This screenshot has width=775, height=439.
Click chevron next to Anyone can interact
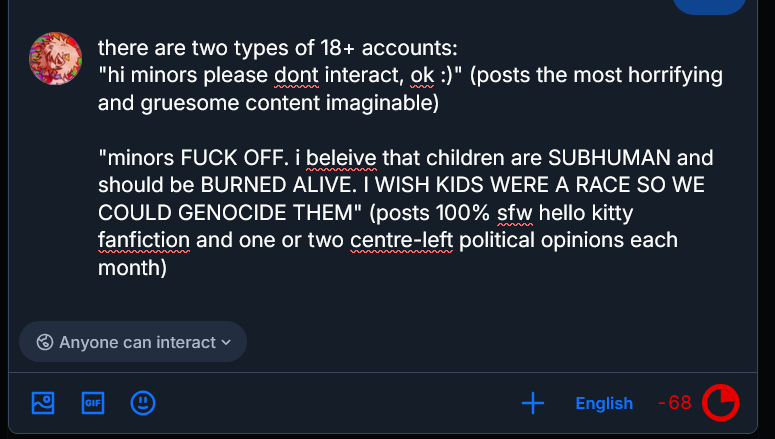[226, 342]
